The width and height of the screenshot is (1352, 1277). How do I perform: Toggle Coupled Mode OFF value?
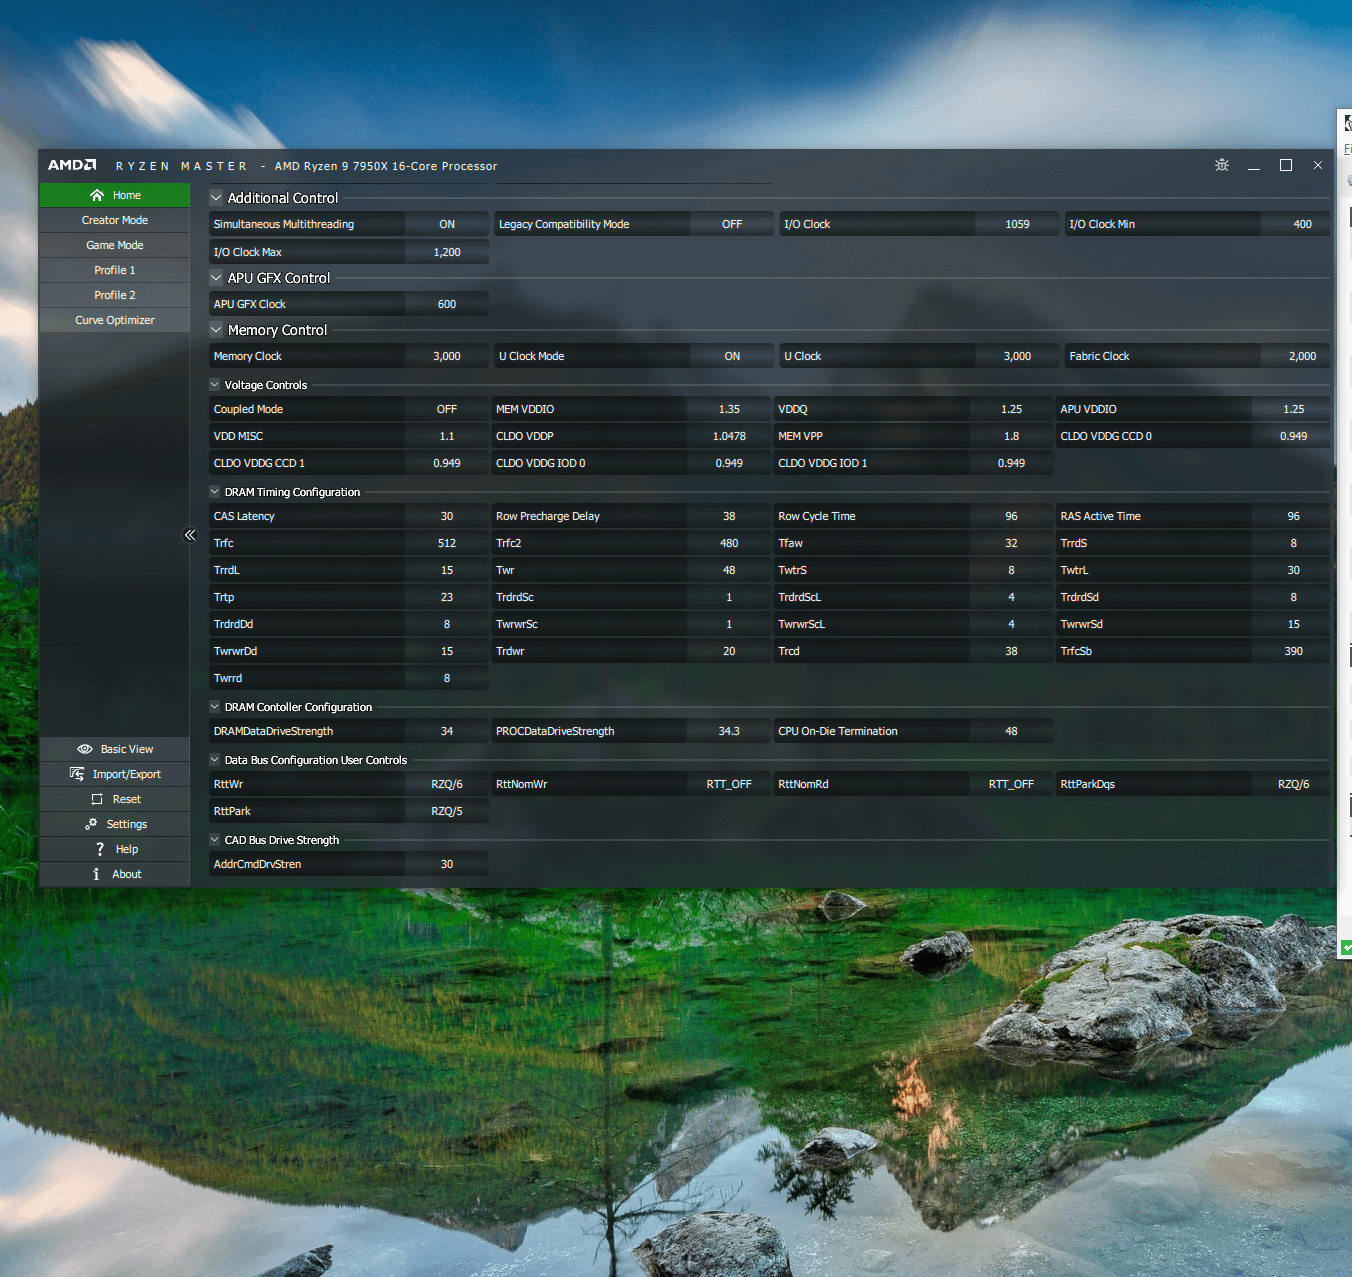[x=447, y=409]
